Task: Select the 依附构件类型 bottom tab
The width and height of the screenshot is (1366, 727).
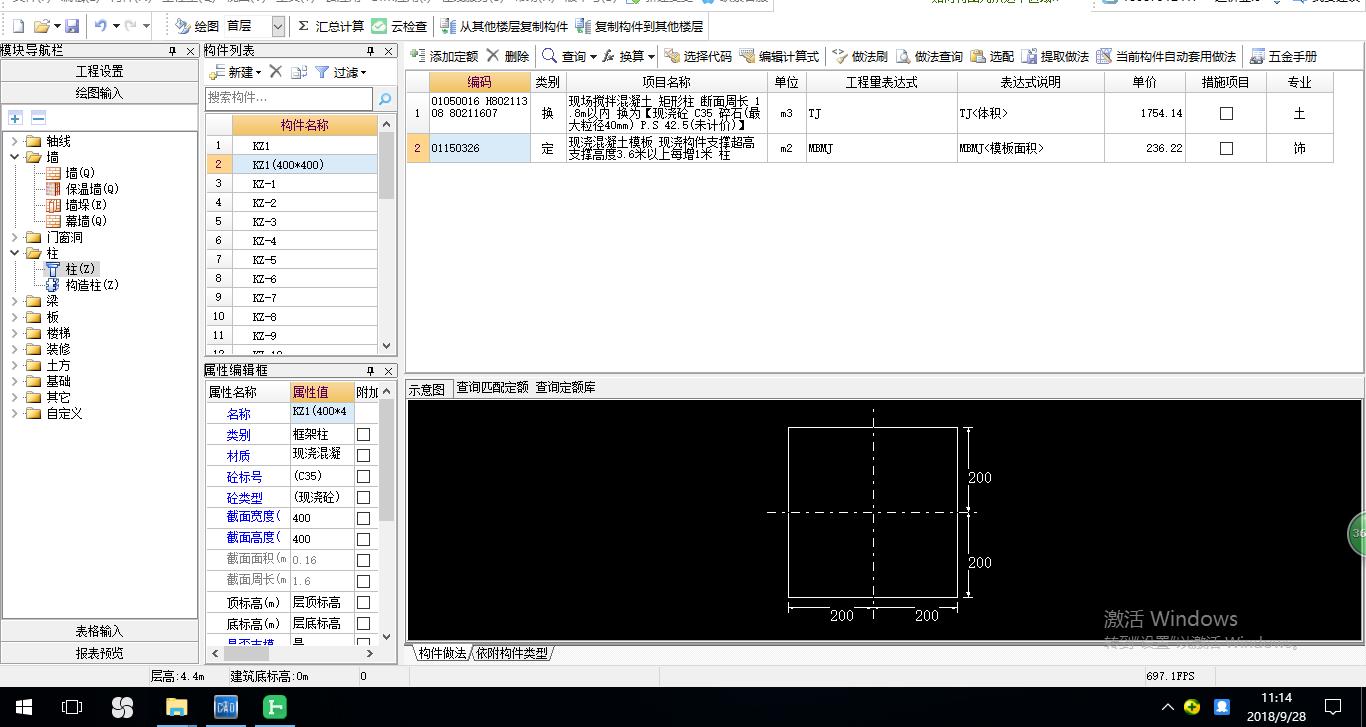Action: point(511,653)
